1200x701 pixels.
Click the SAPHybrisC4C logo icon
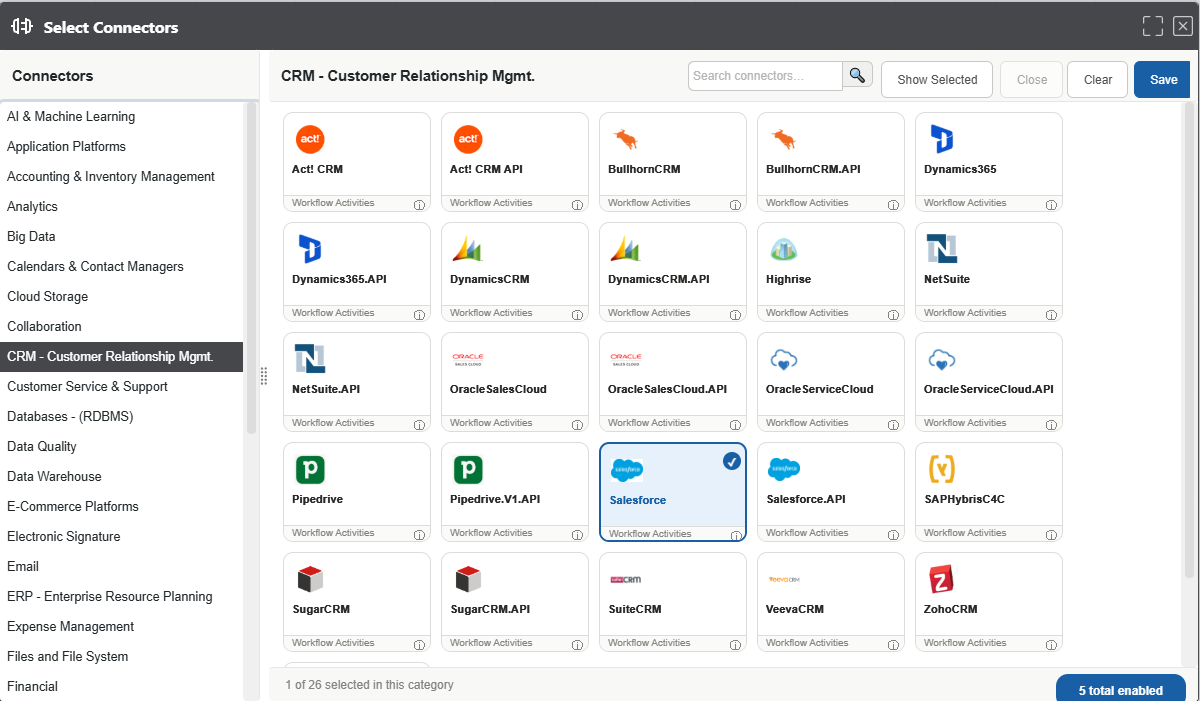[x=942, y=469]
